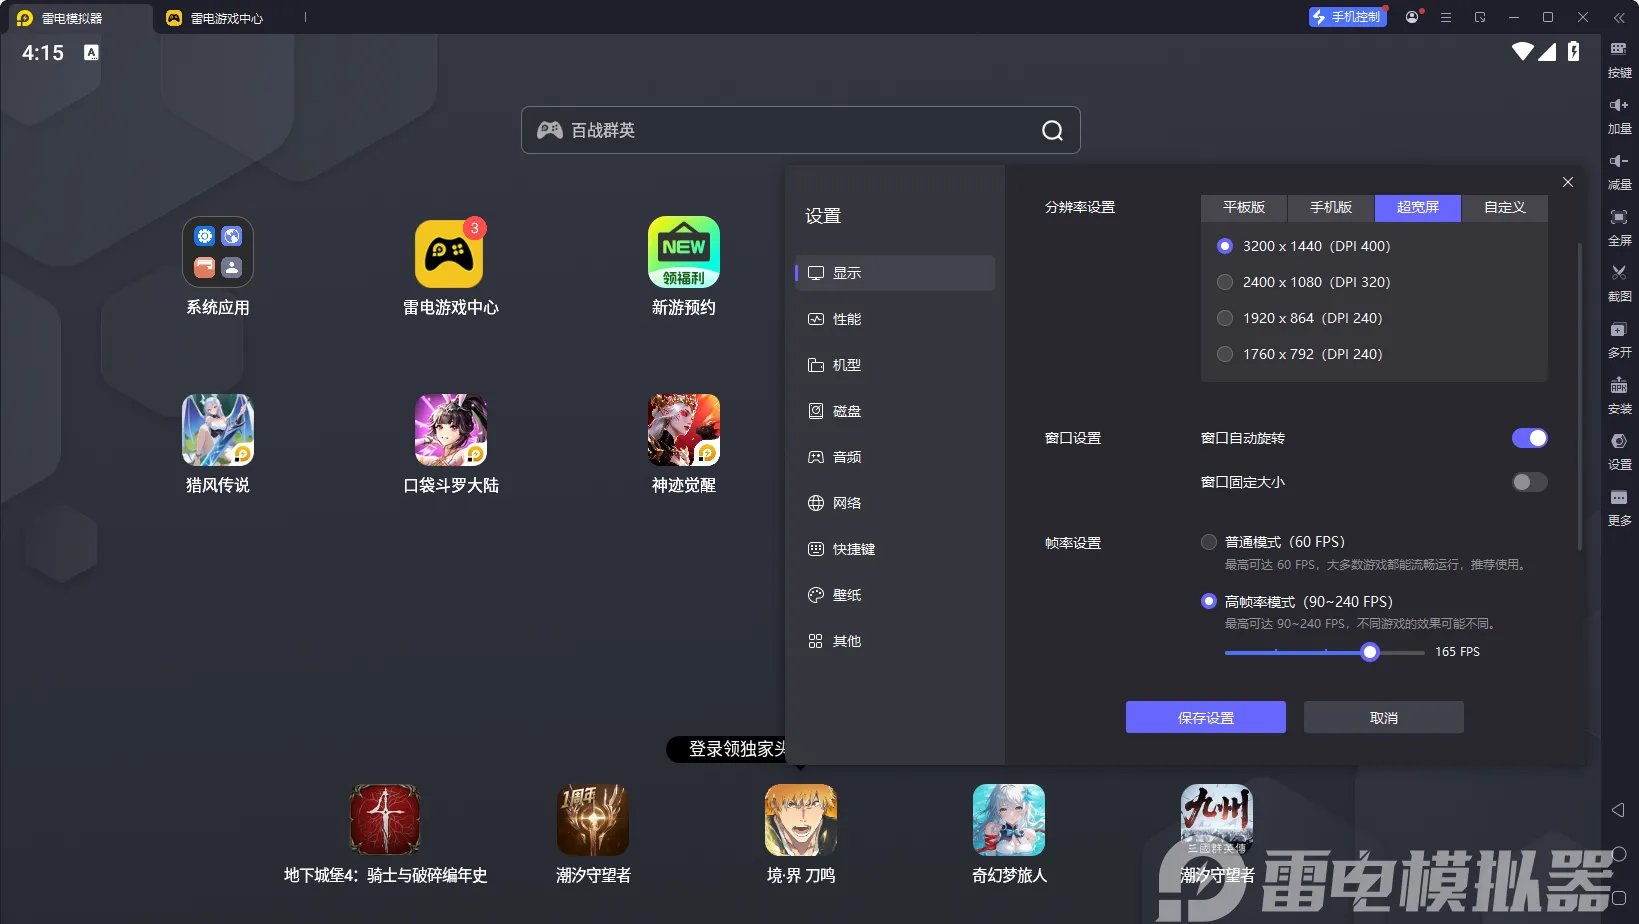This screenshot has width=1639, height=924.
Task: Click the Android recent apps square button
Action: [1619, 898]
